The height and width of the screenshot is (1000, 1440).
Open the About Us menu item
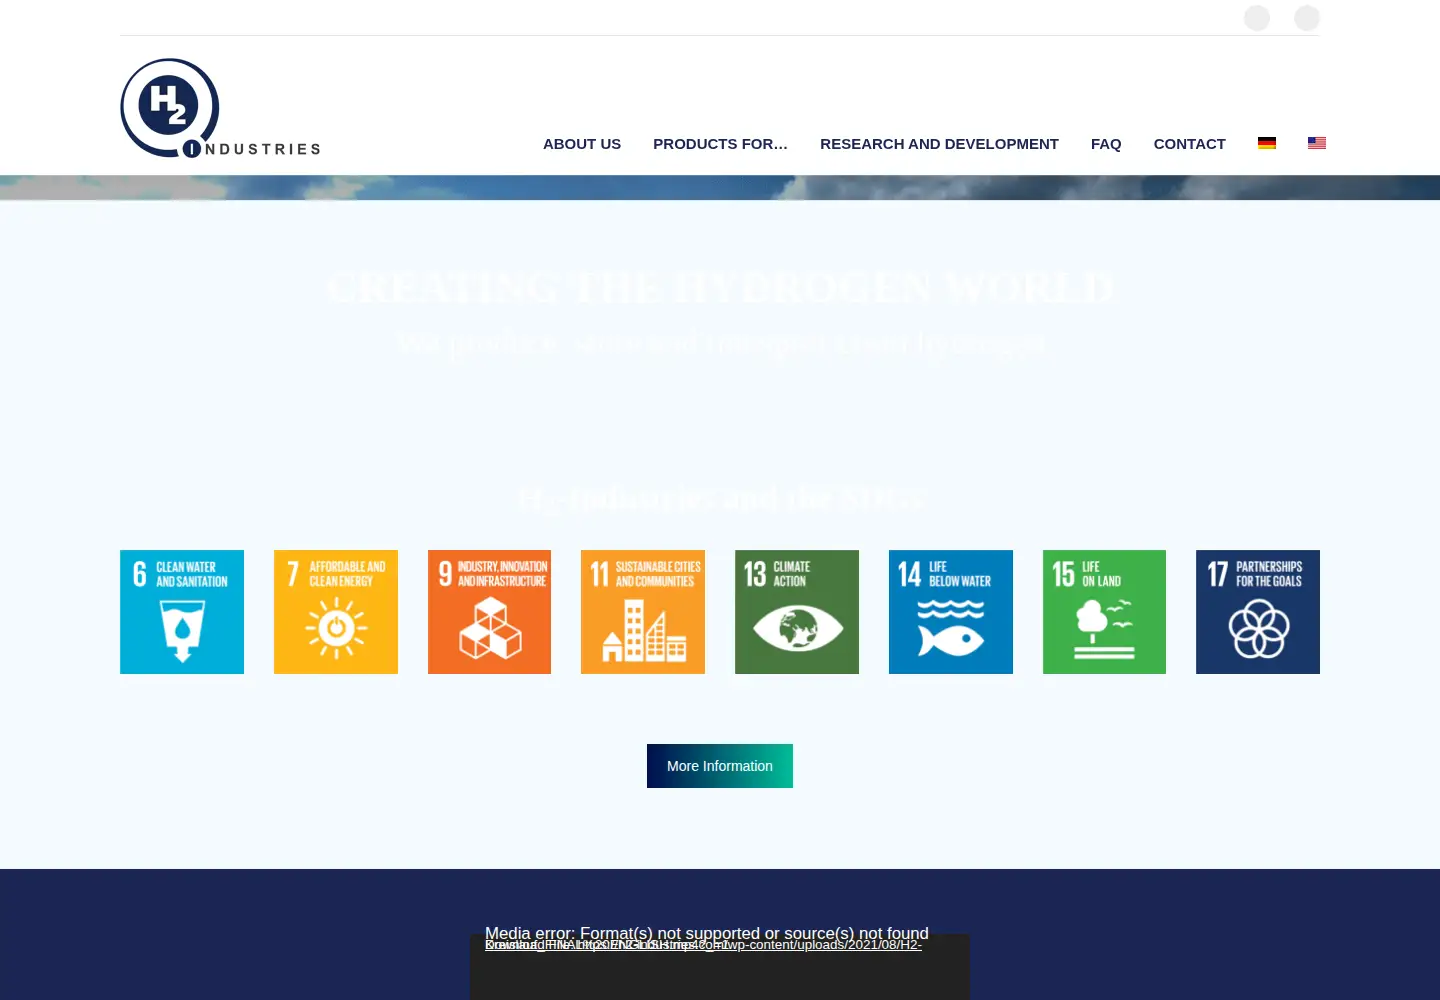[582, 144]
